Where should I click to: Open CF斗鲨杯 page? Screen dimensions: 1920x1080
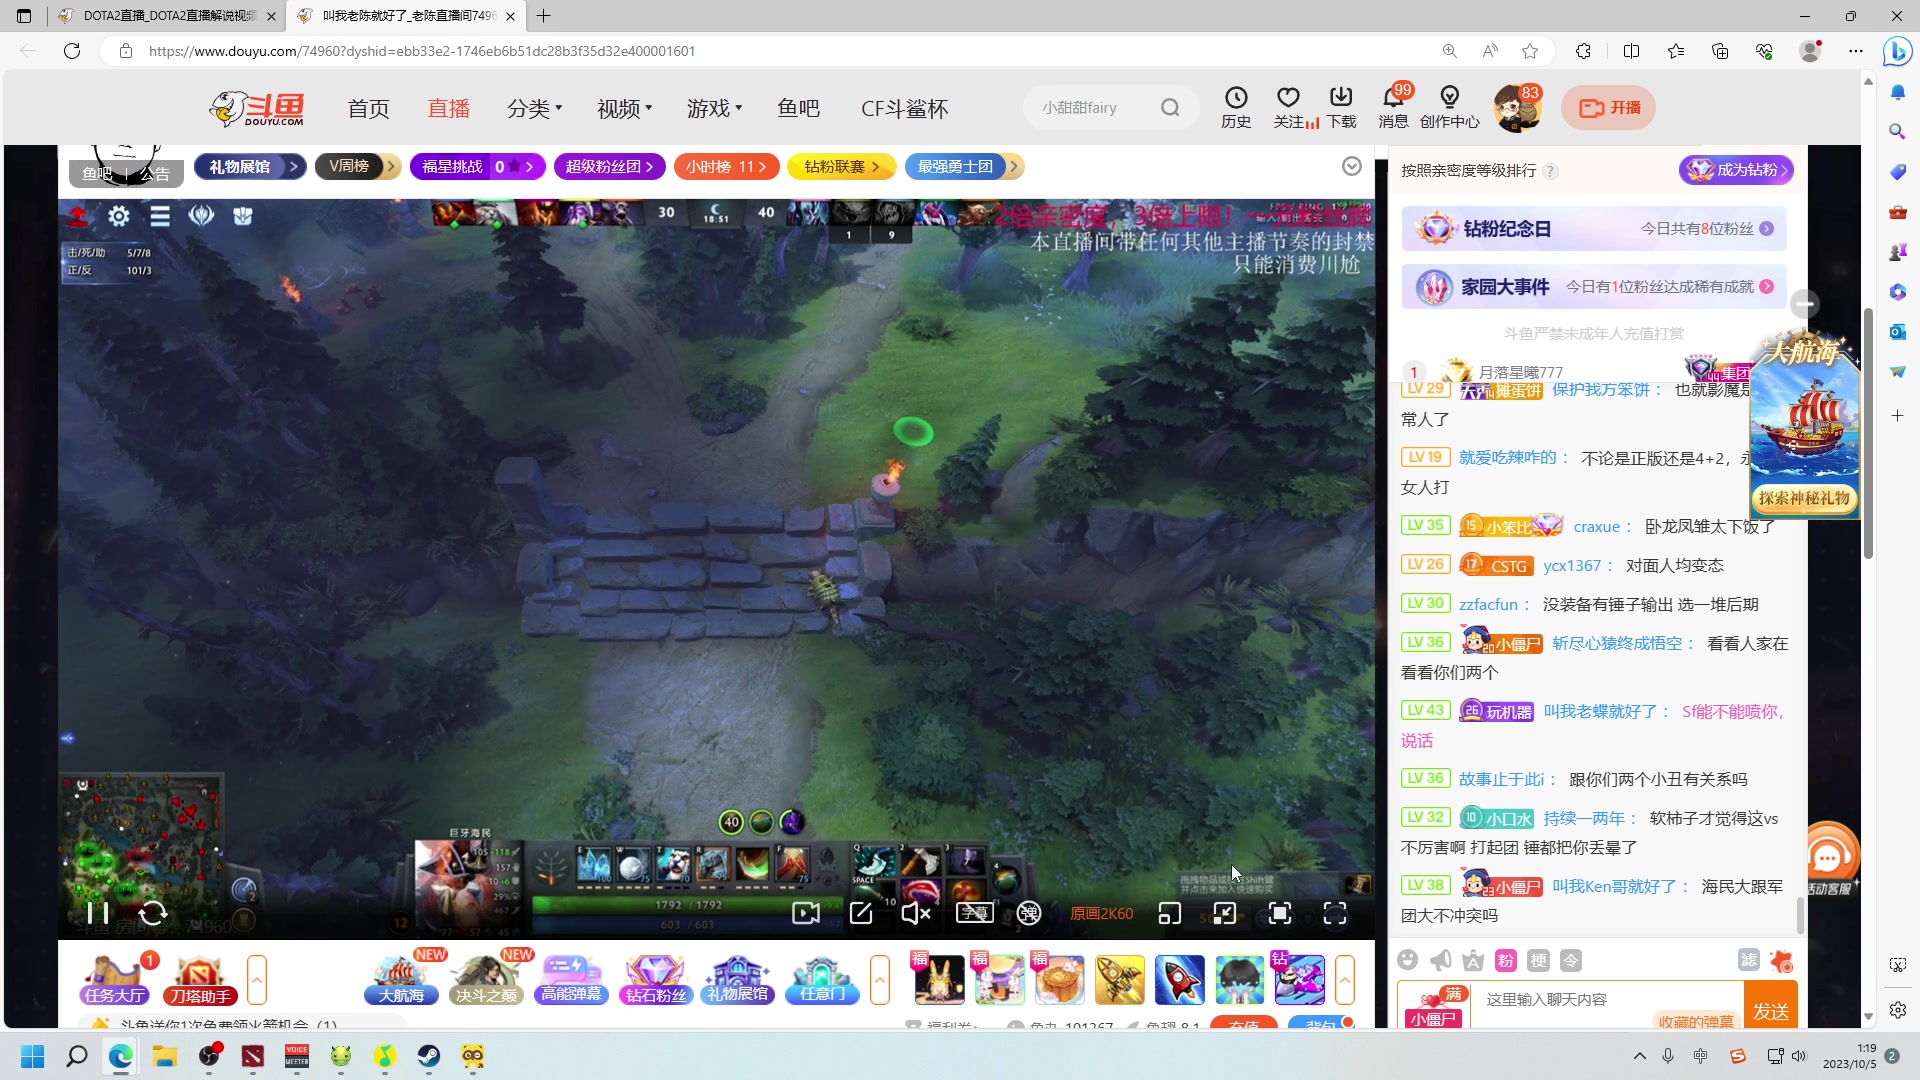[x=904, y=108]
